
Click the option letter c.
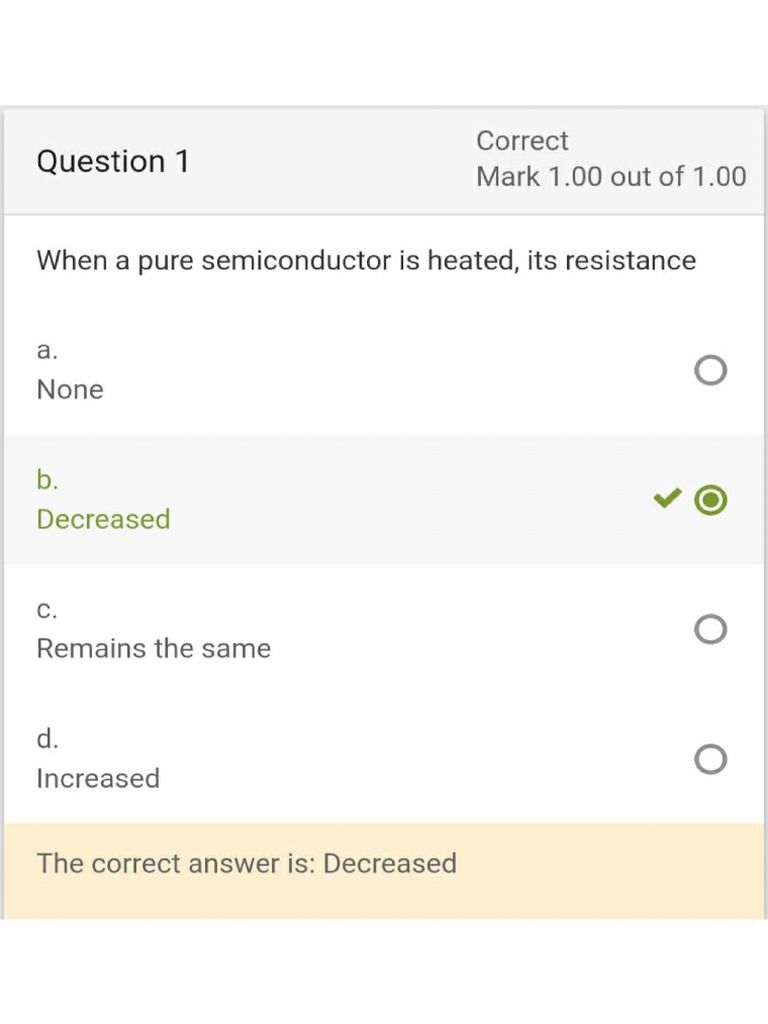tap(47, 610)
